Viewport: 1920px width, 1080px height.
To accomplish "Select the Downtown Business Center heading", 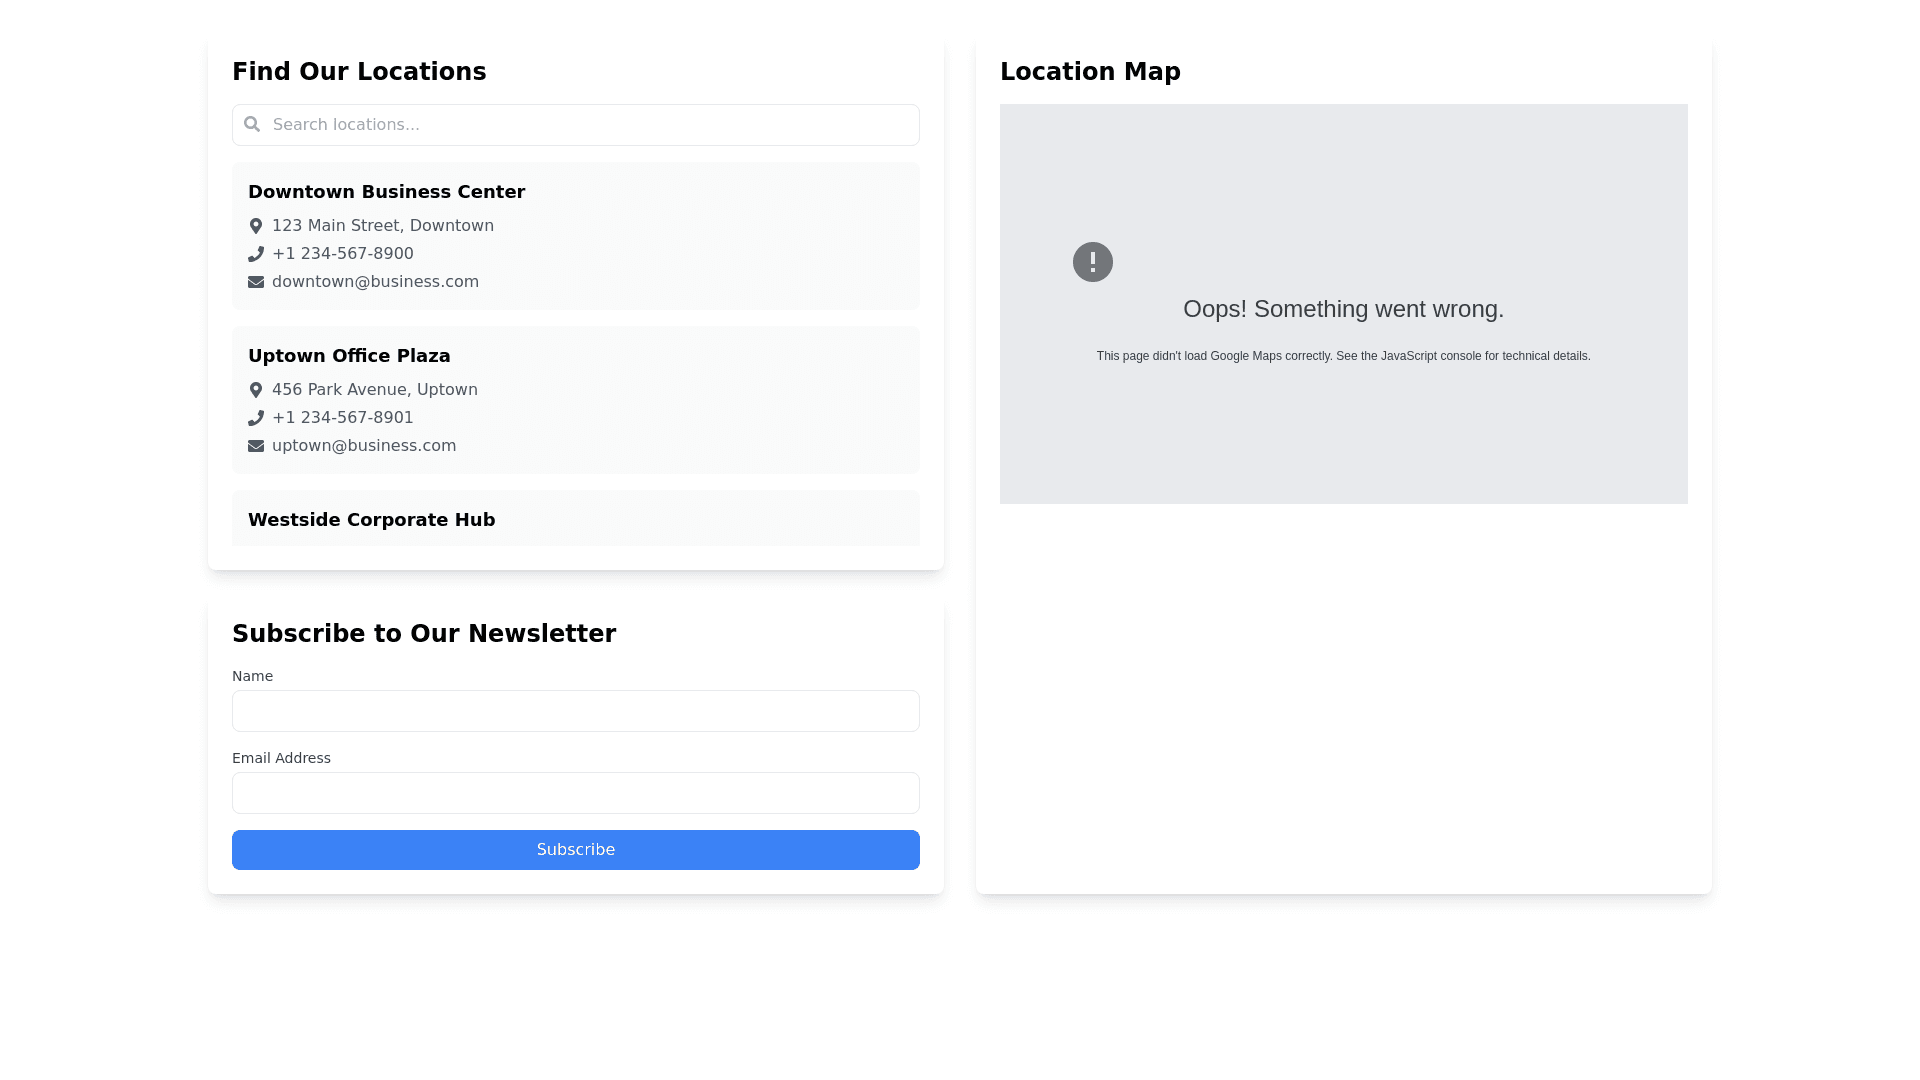I will pyautogui.click(x=386, y=192).
